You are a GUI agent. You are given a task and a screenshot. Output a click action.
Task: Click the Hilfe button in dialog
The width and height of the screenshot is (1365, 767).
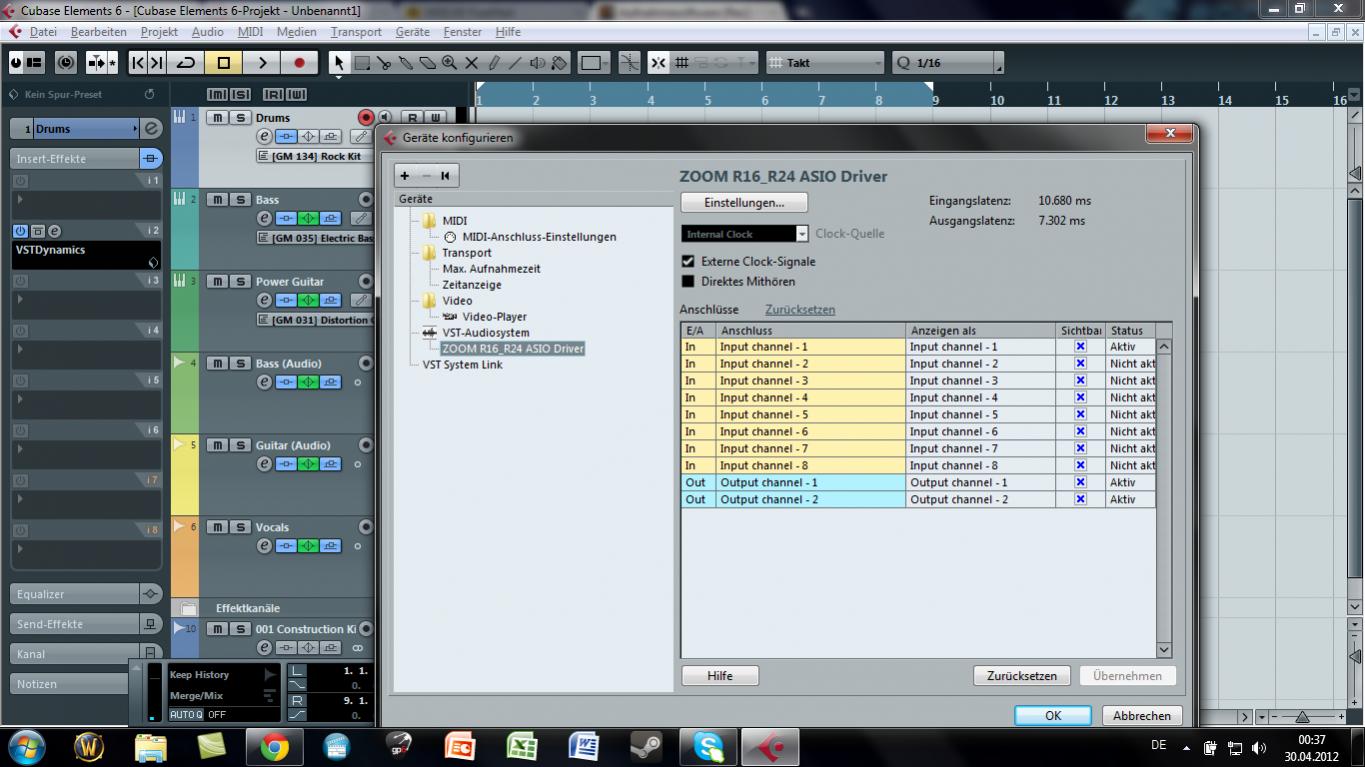click(720, 676)
